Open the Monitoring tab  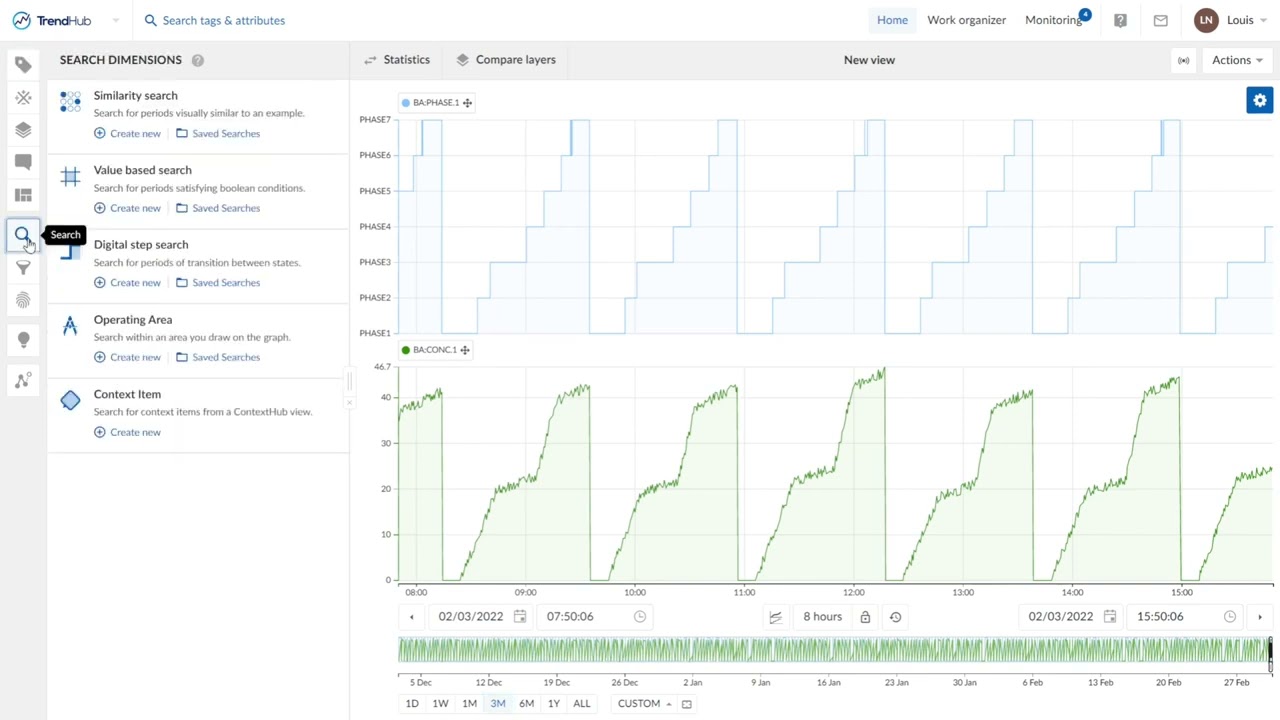1054,20
